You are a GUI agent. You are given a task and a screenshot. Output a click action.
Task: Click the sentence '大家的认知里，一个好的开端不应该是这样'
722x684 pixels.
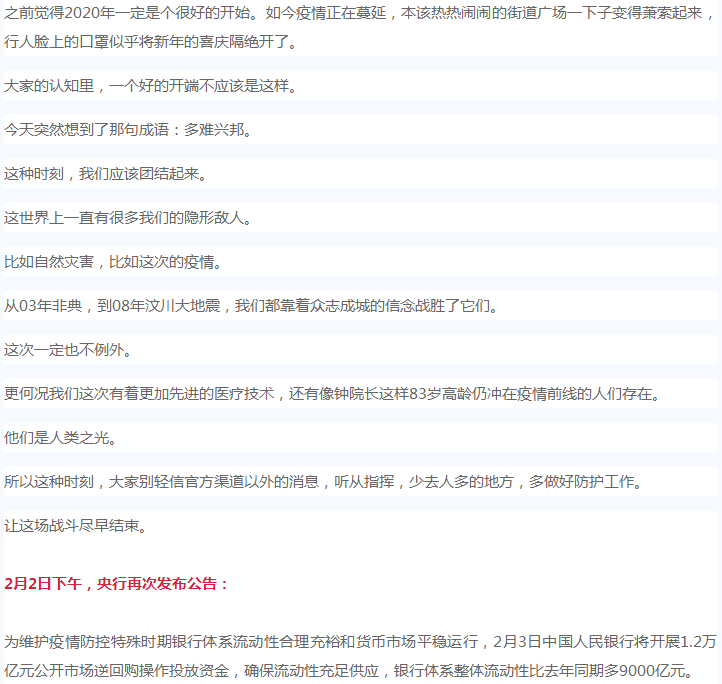150,86
